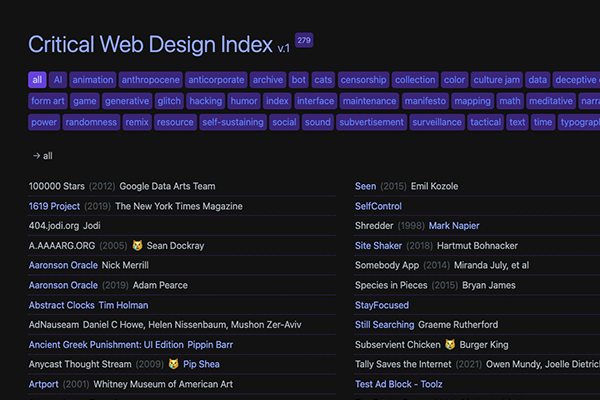This screenshot has width=600, height=400.
Task: Toggle the 'glitch' tag filter
Action: pyautogui.click(x=169, y=101)
